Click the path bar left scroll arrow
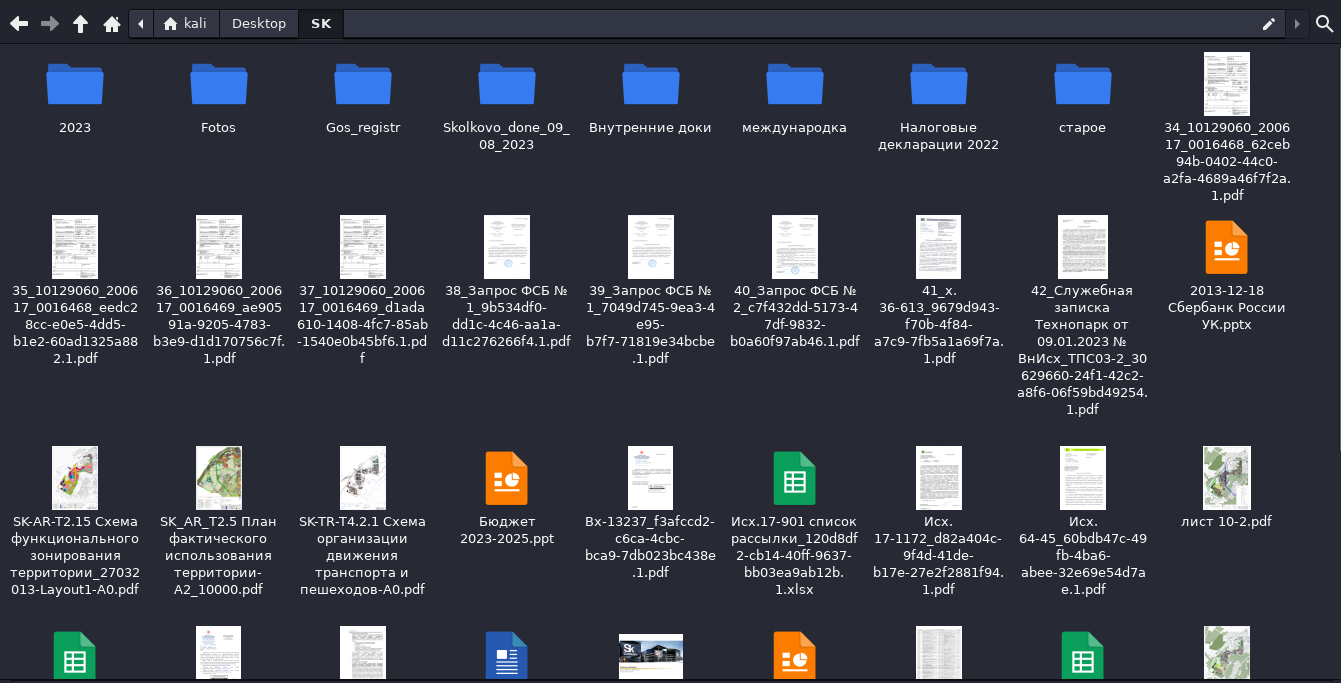Viewport: 1341px width, 683px height. tap(141, 23)
